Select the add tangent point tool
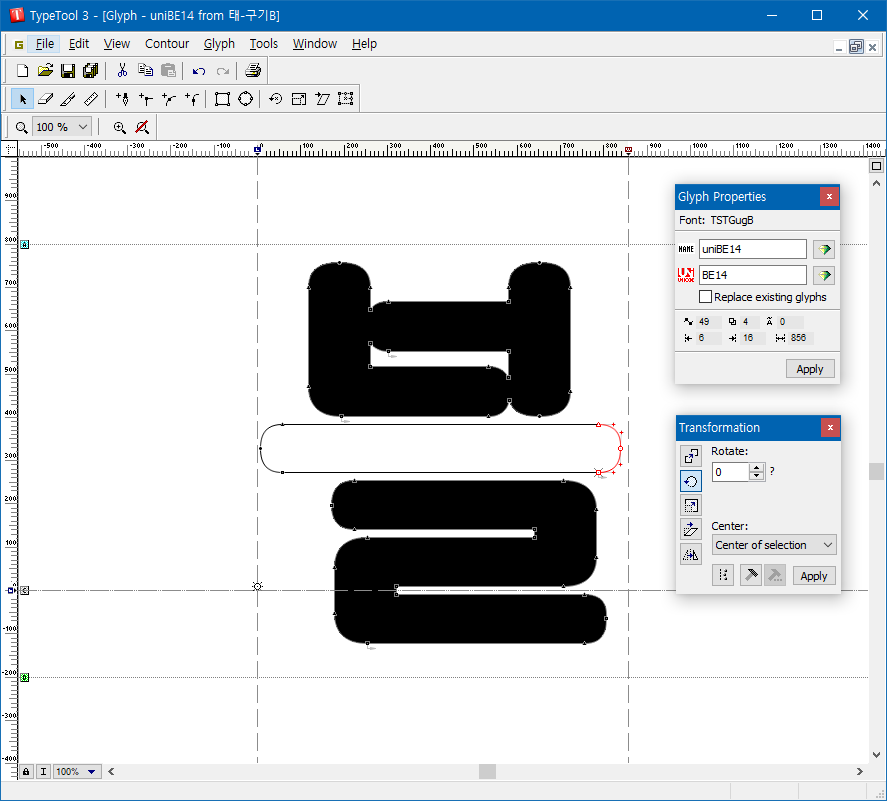Viewport: 887px width, 801px height. [x=192, y=99]
